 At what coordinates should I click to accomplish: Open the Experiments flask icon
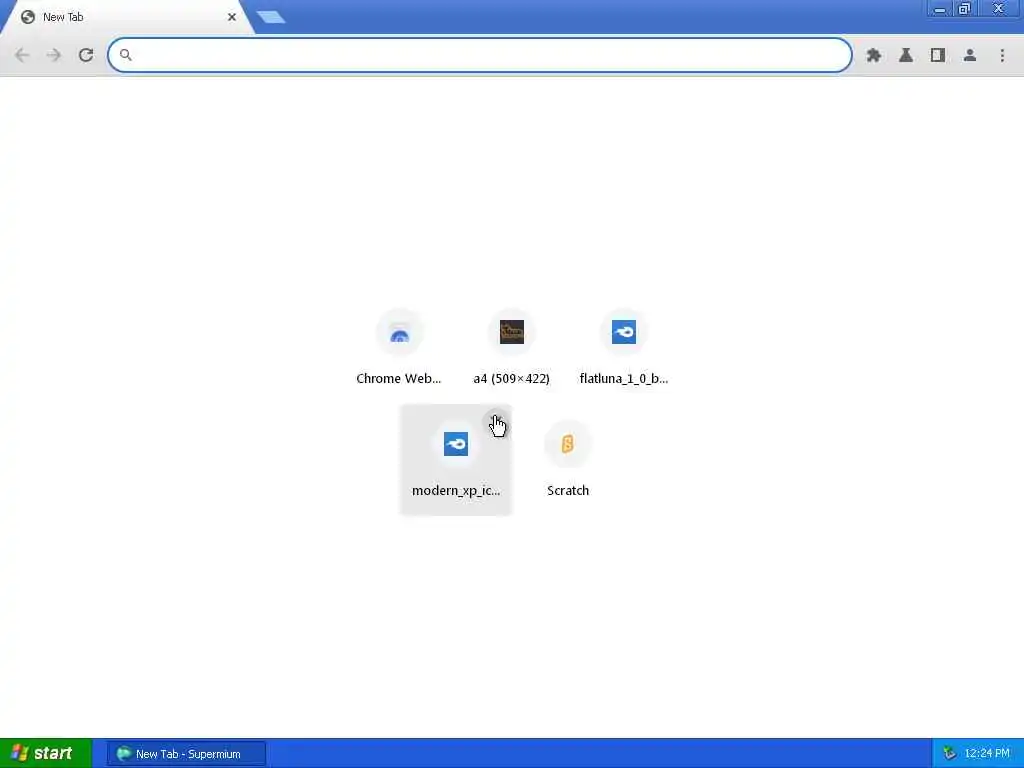(906, 56)
